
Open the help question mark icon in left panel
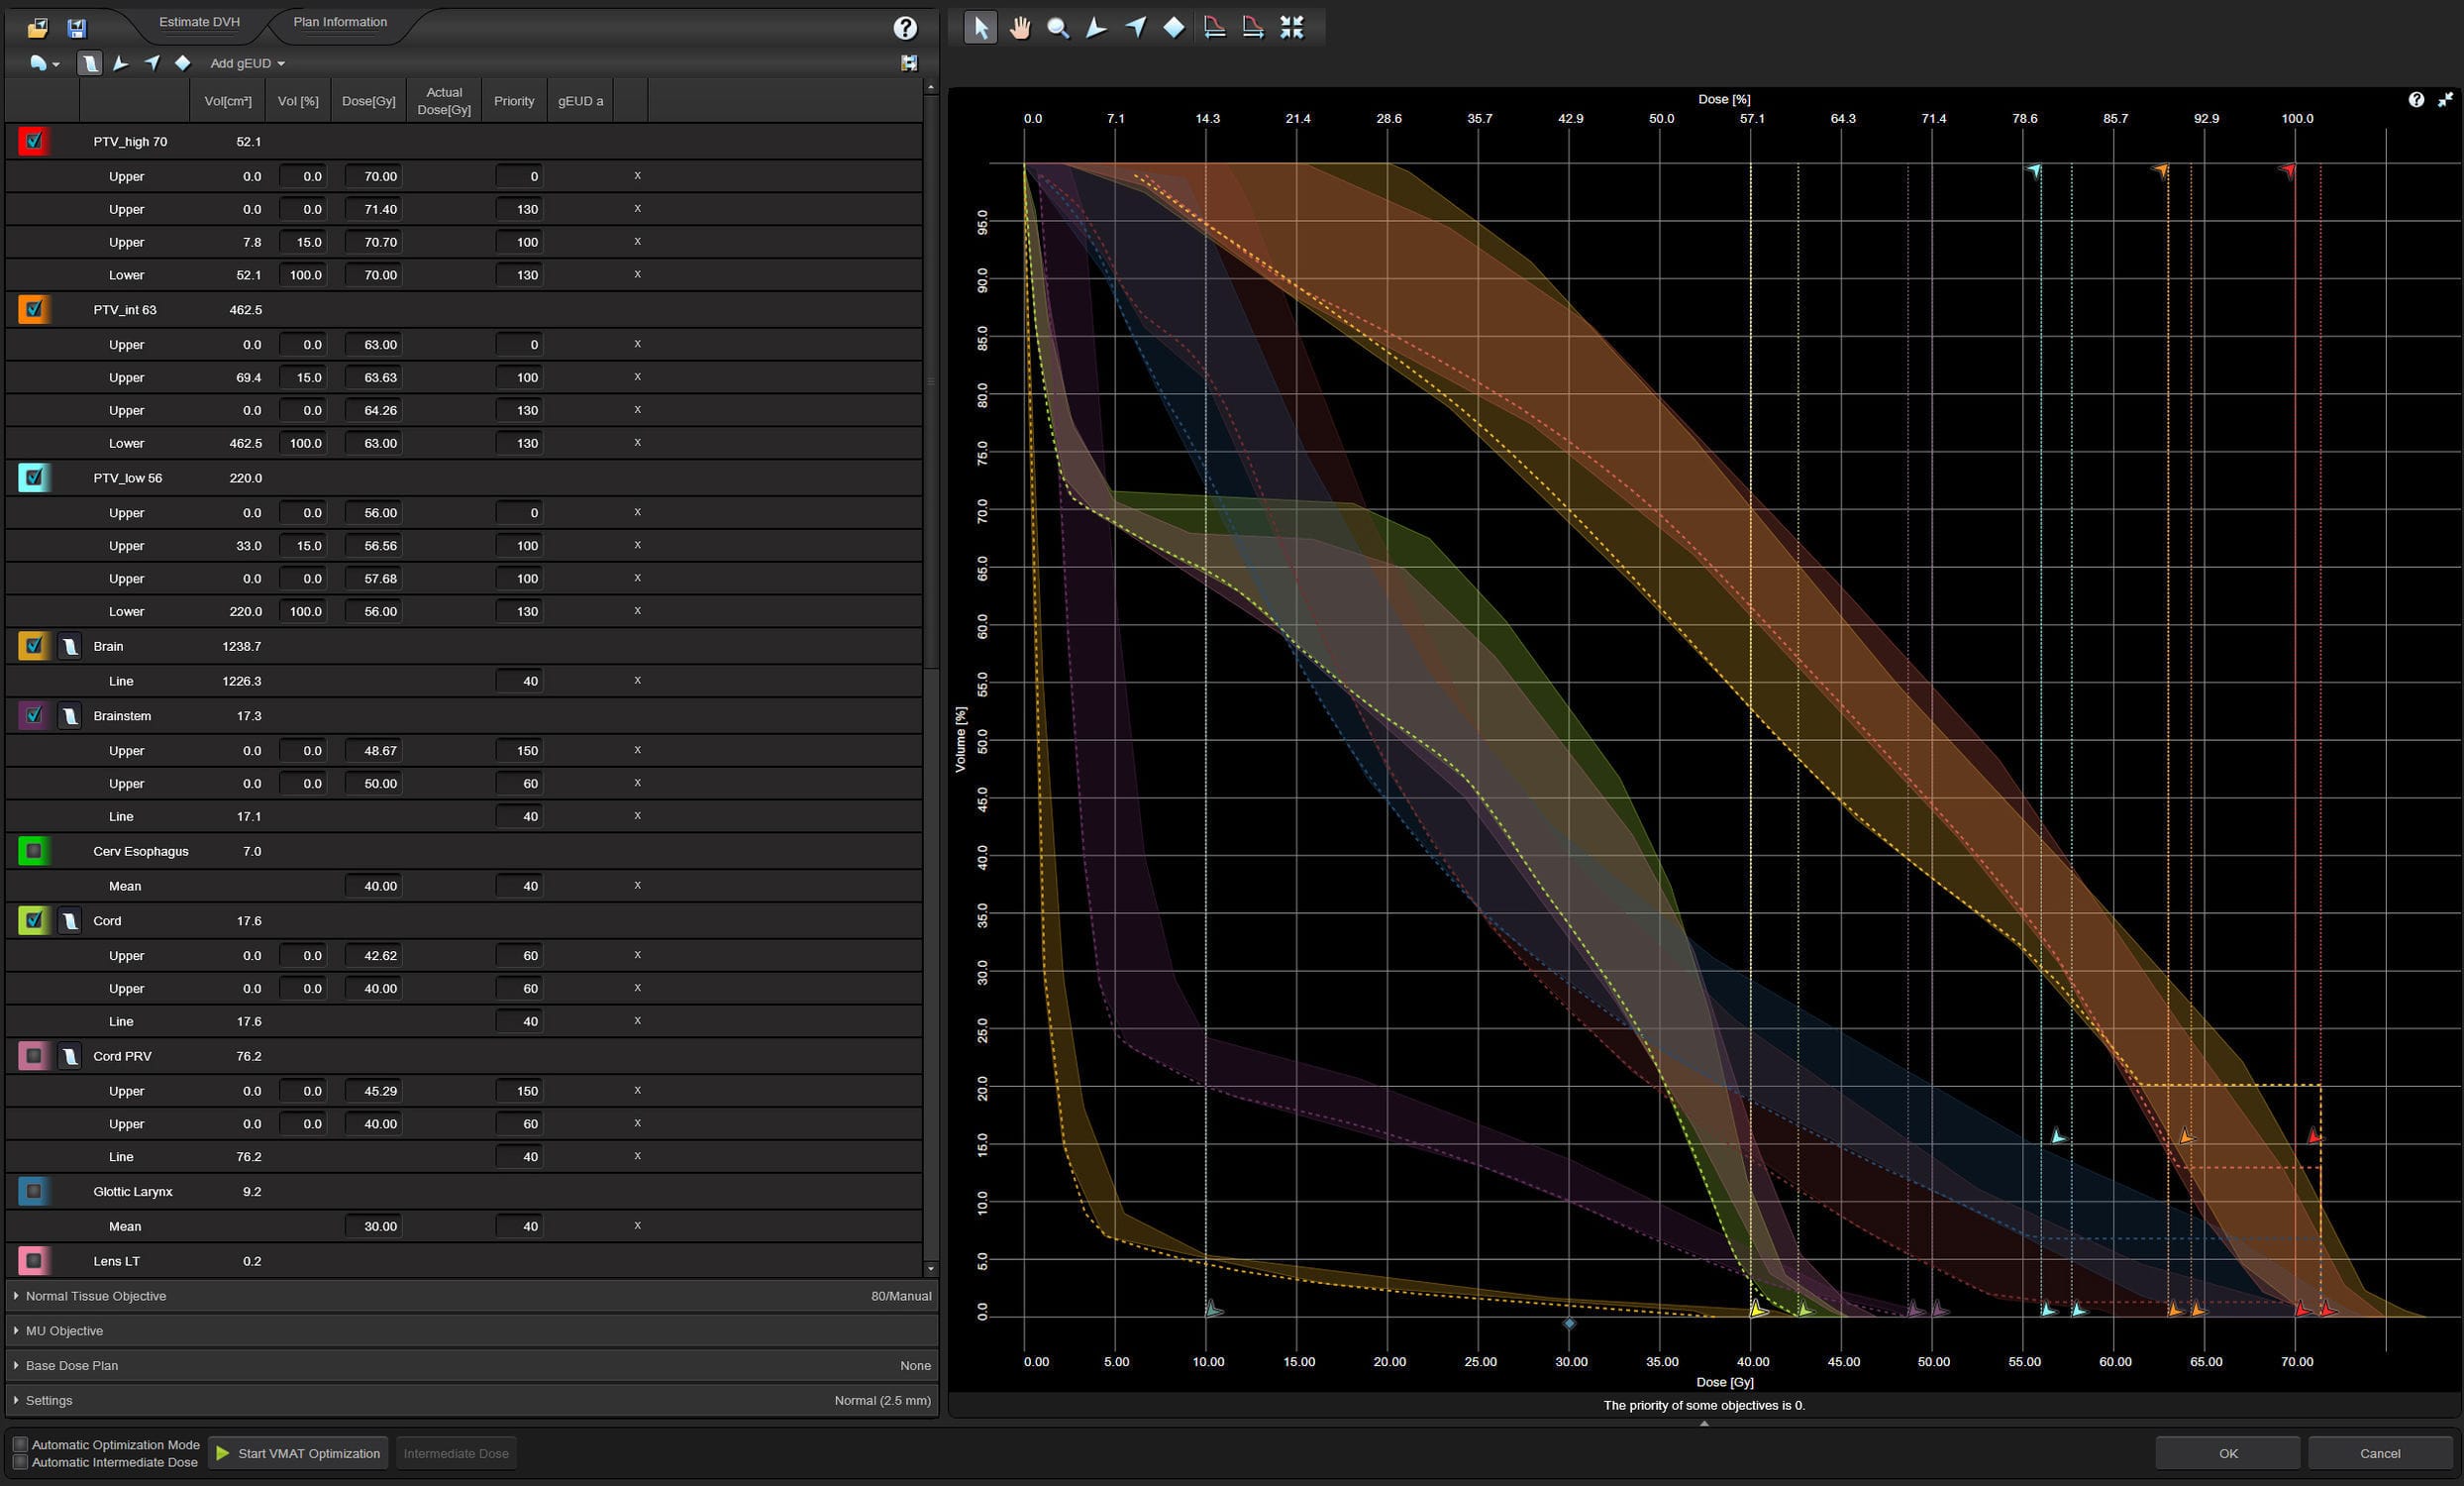pyautogui.click(x=904, y=28)
